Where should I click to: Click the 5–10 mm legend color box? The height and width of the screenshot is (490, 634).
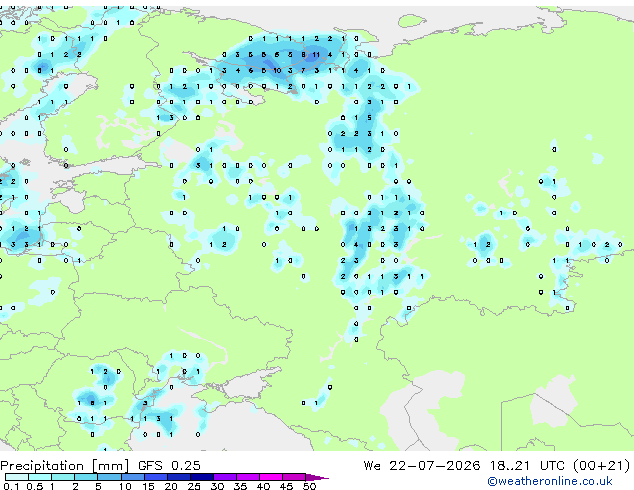pyautogui.click(x=109, y=477)
